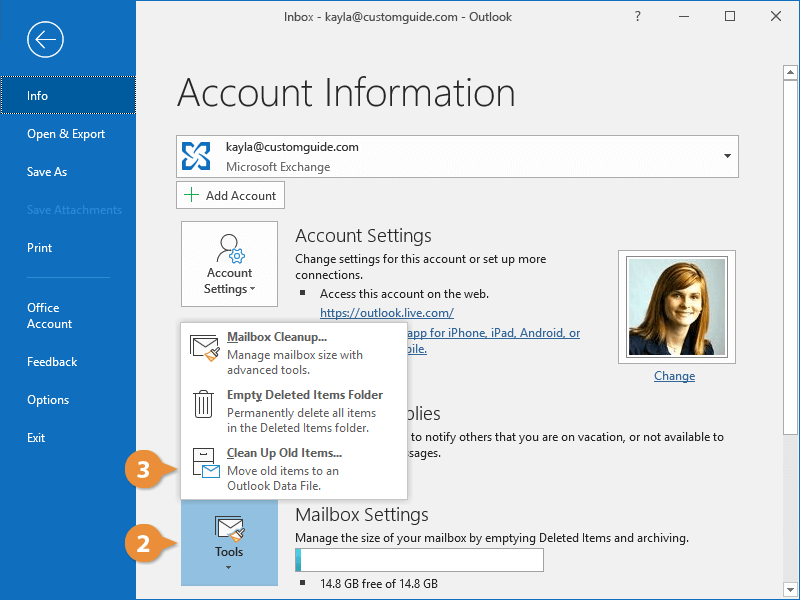
Task: Click the 'Mailbox Settings' heading
Action: click(x=362, y=515)
